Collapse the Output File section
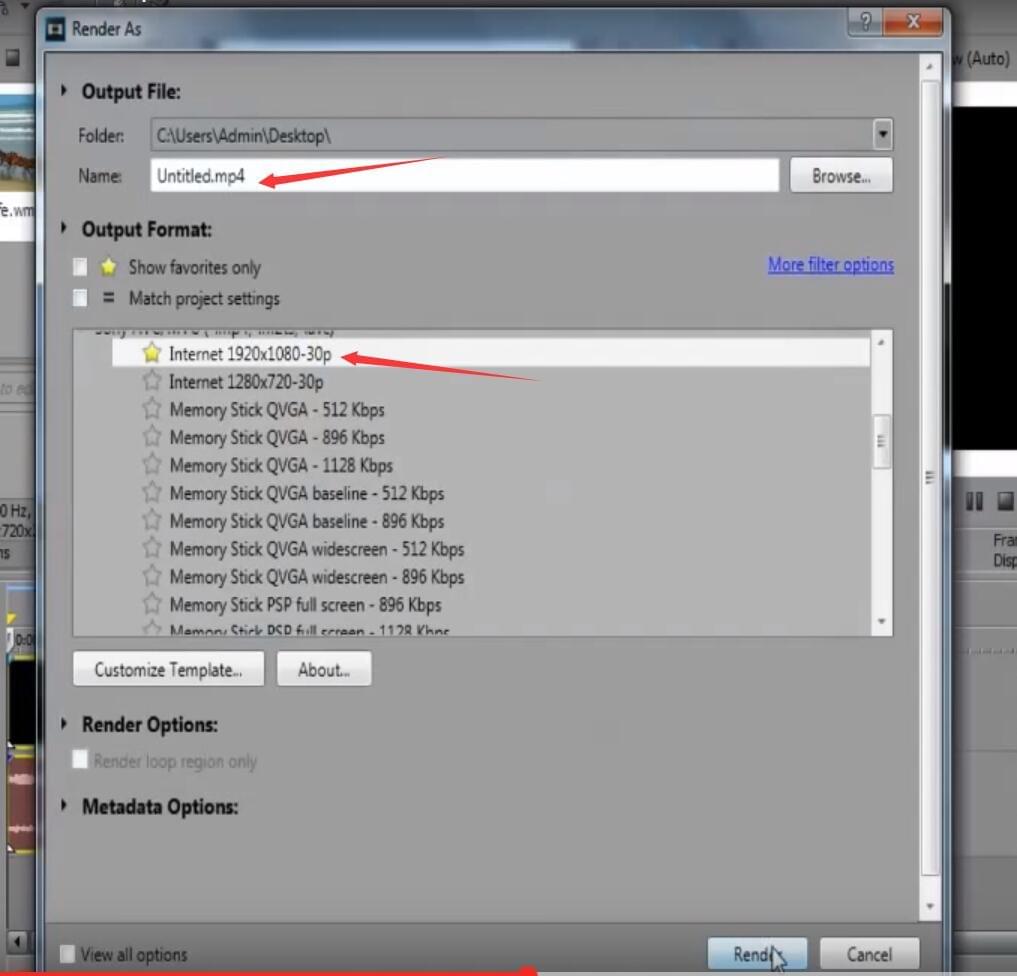1017x976 pixels. (x=64, y=91)
